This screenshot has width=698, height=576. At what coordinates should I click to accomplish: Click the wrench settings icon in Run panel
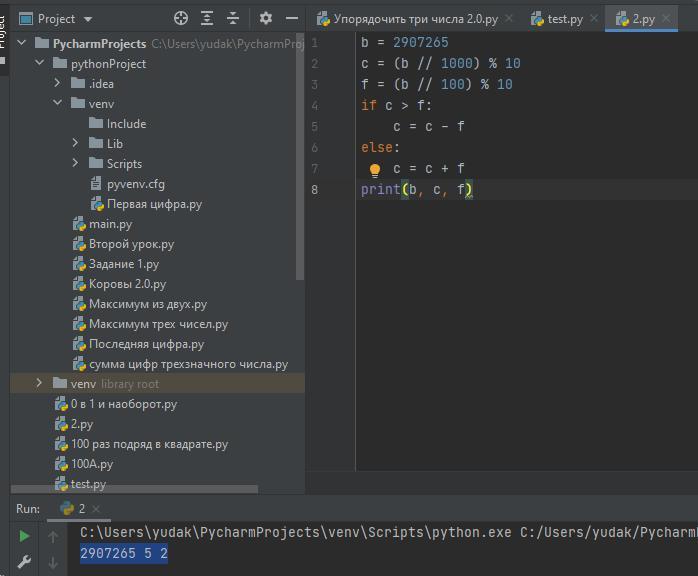25,562
